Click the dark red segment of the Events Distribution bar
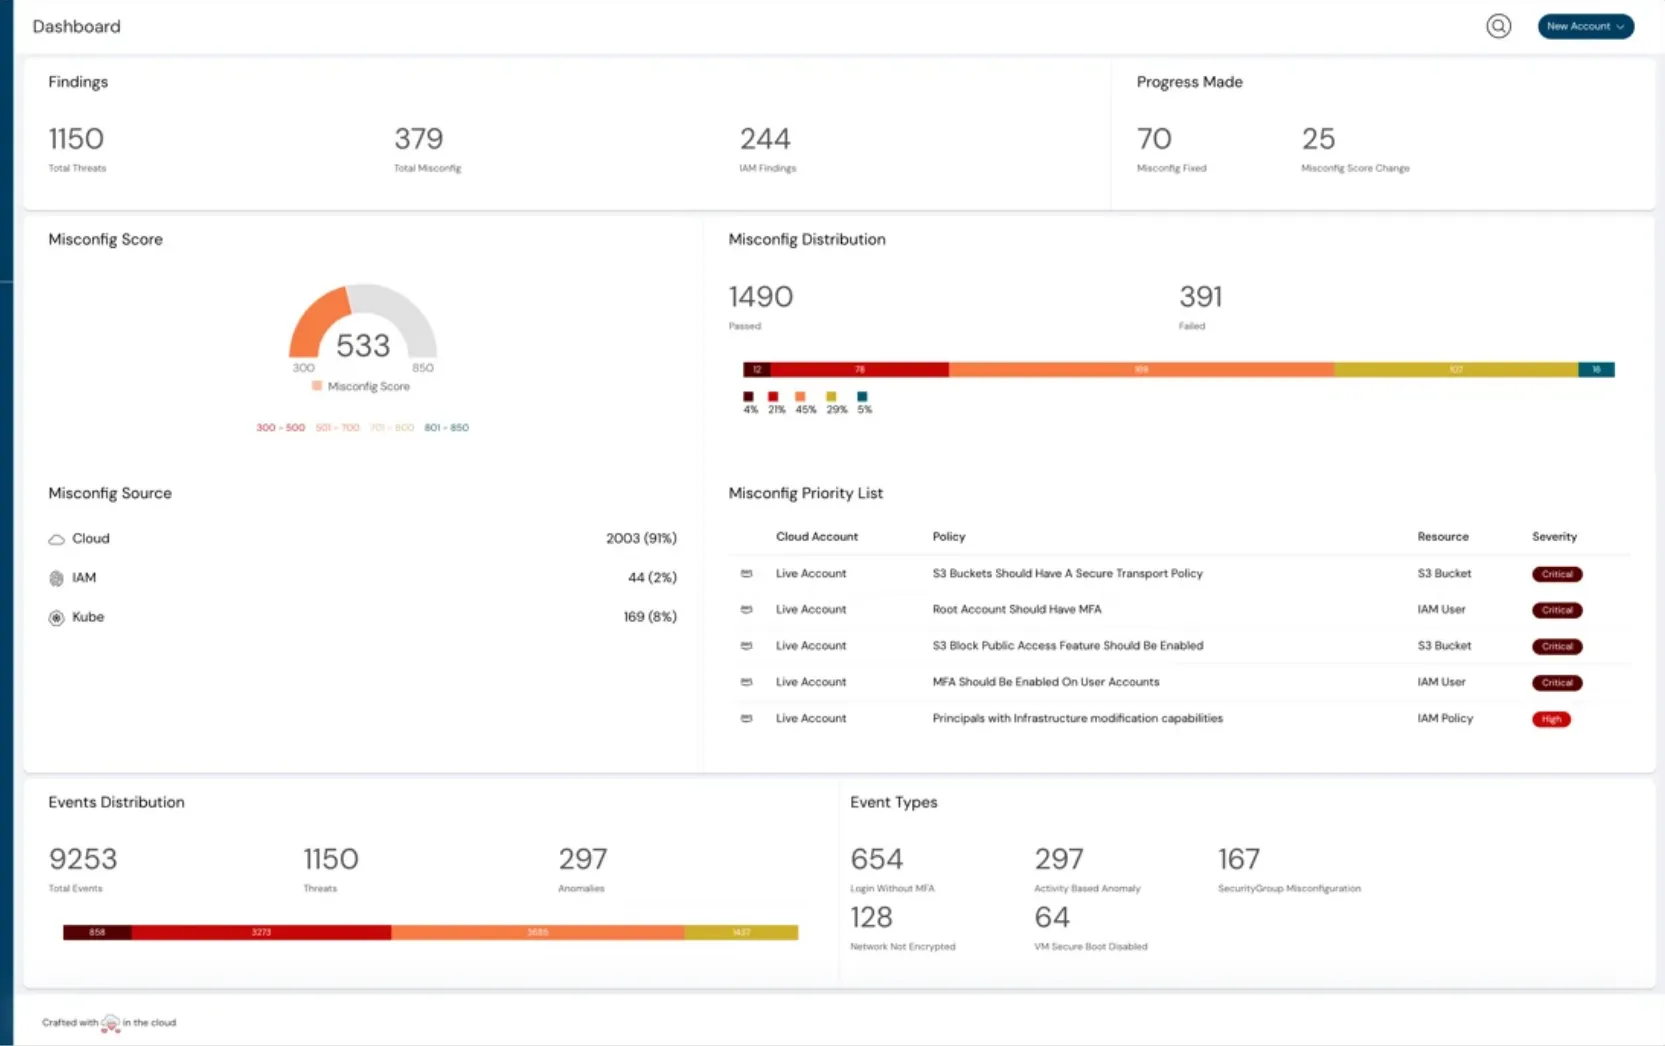 pos(96,932)
